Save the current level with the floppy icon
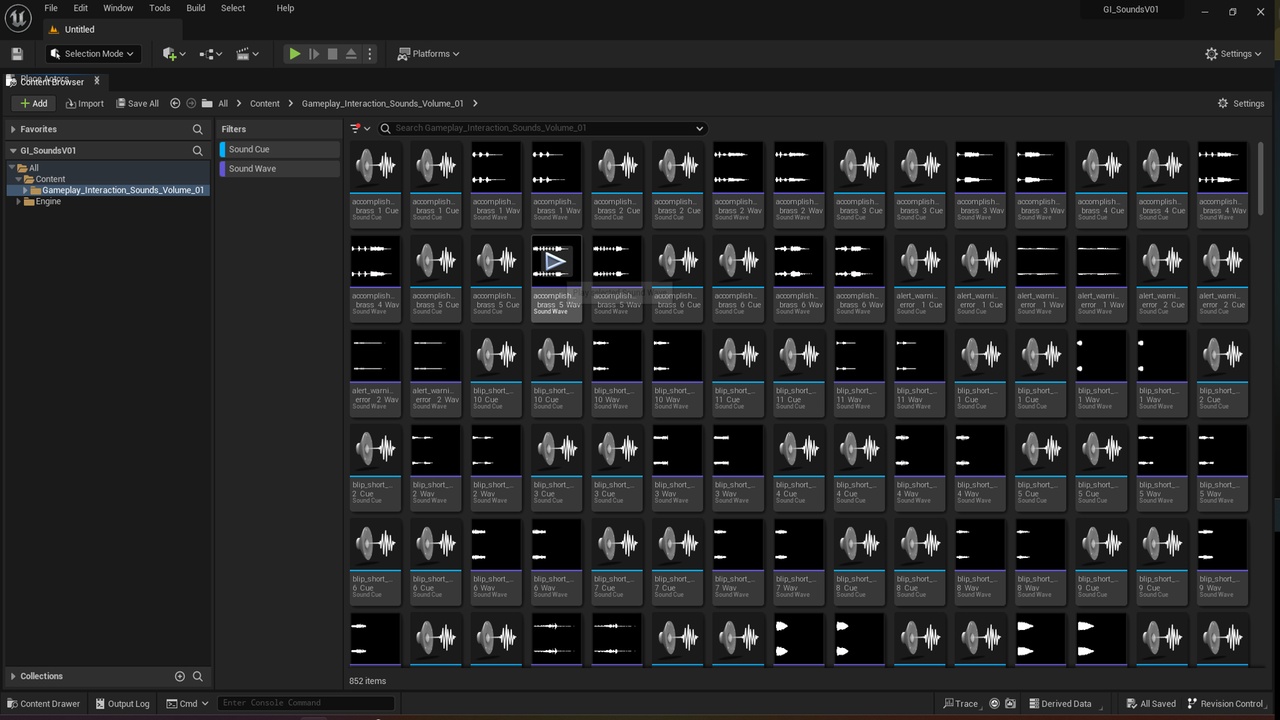The width and height of the screenshot is (1280, 720). (x=17, y=54)
